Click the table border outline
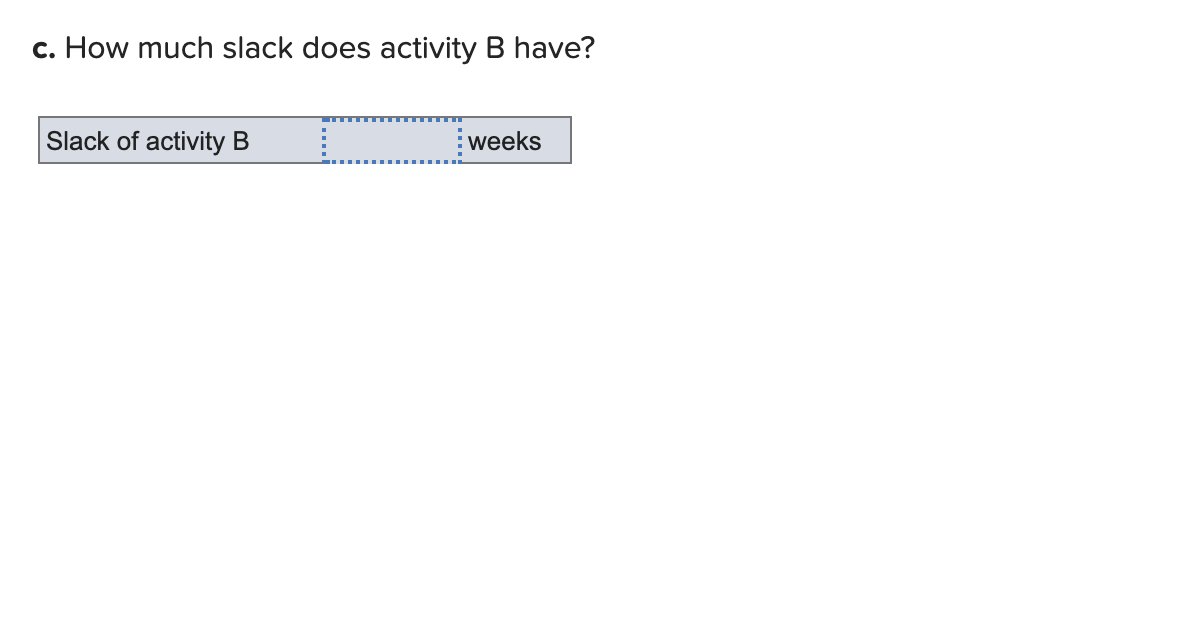 click(x=305, y=117)
